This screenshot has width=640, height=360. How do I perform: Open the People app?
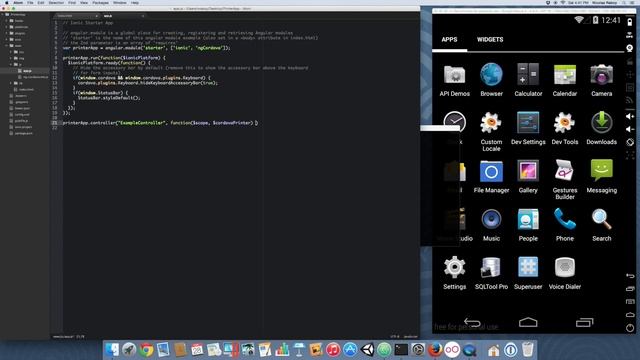[x=528, y=225]
